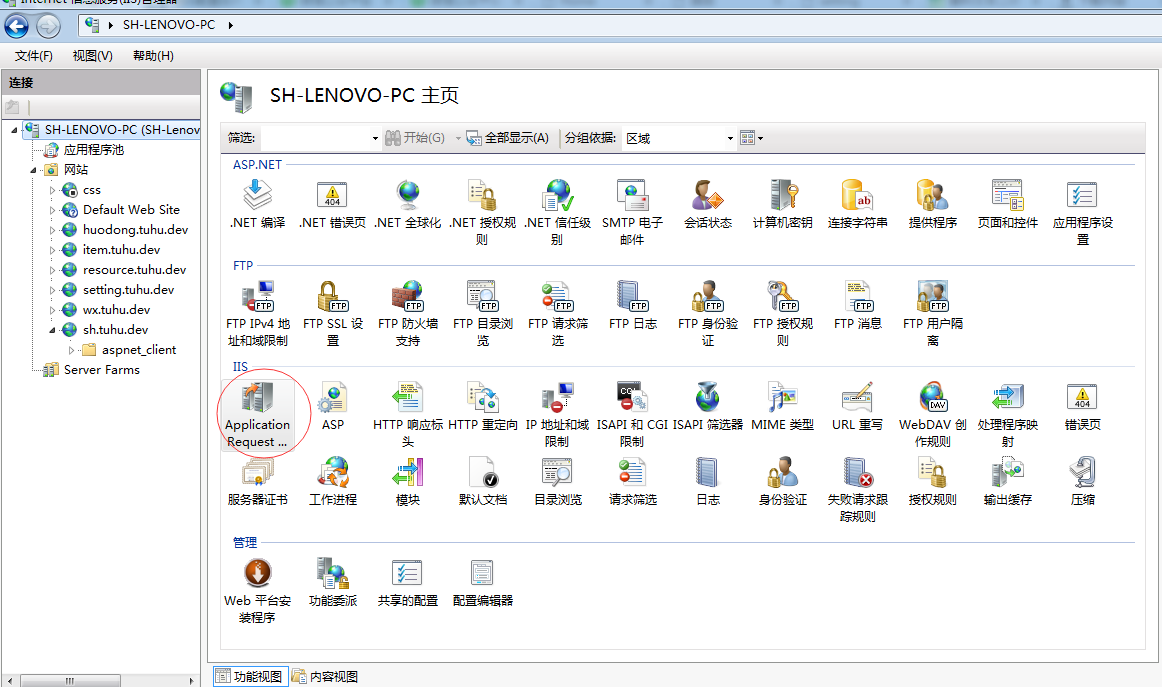This screenshot has height=687, width=1162.
Task: Expand the Default Web Site node
Action: pyautogui.click(x=53, y=210)
